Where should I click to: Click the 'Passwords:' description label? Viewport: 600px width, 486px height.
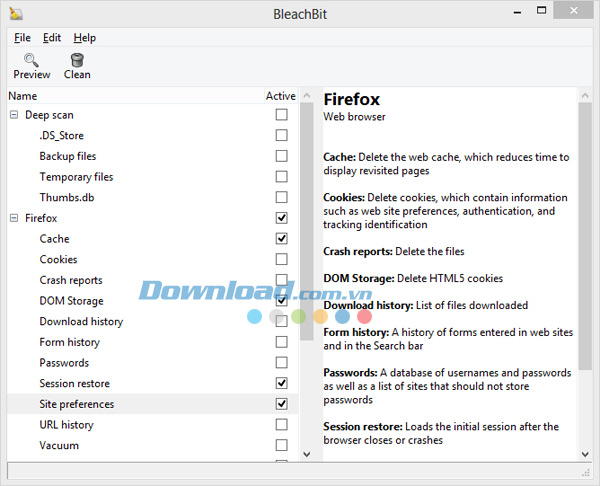point(351,373)
